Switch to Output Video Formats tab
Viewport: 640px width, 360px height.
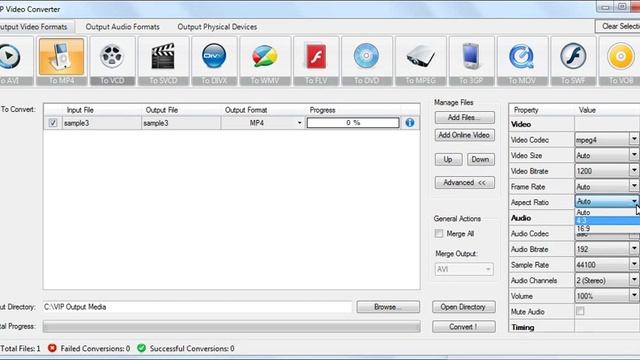pos(36,27)
